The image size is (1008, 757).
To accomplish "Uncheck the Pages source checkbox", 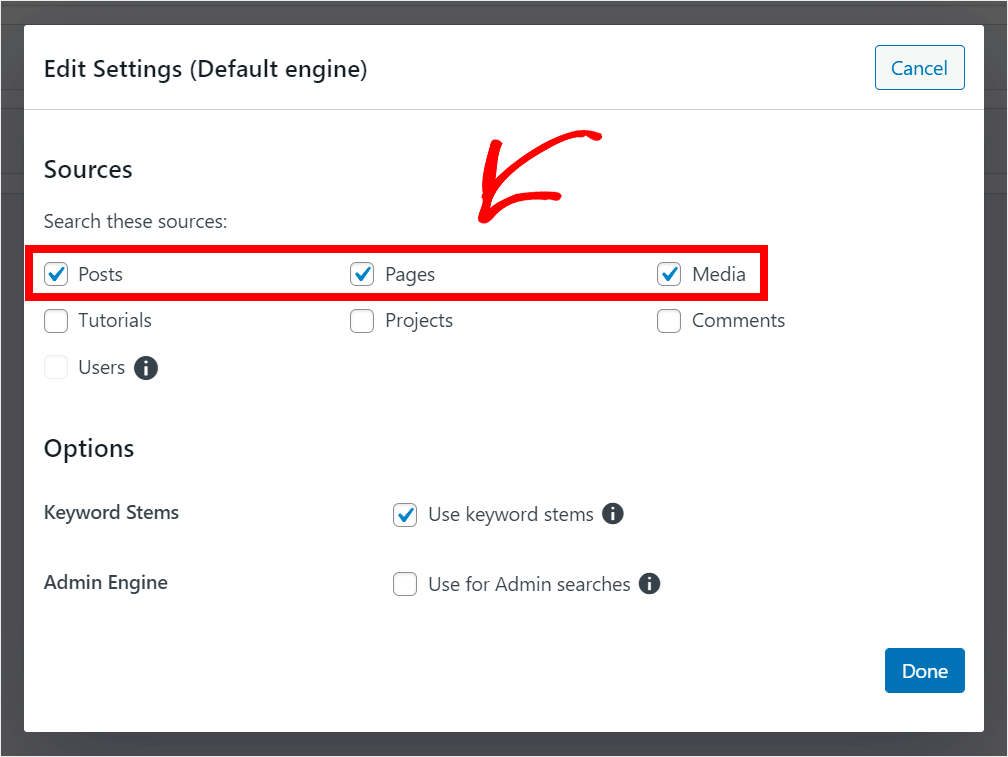I will tap(362, 274).
